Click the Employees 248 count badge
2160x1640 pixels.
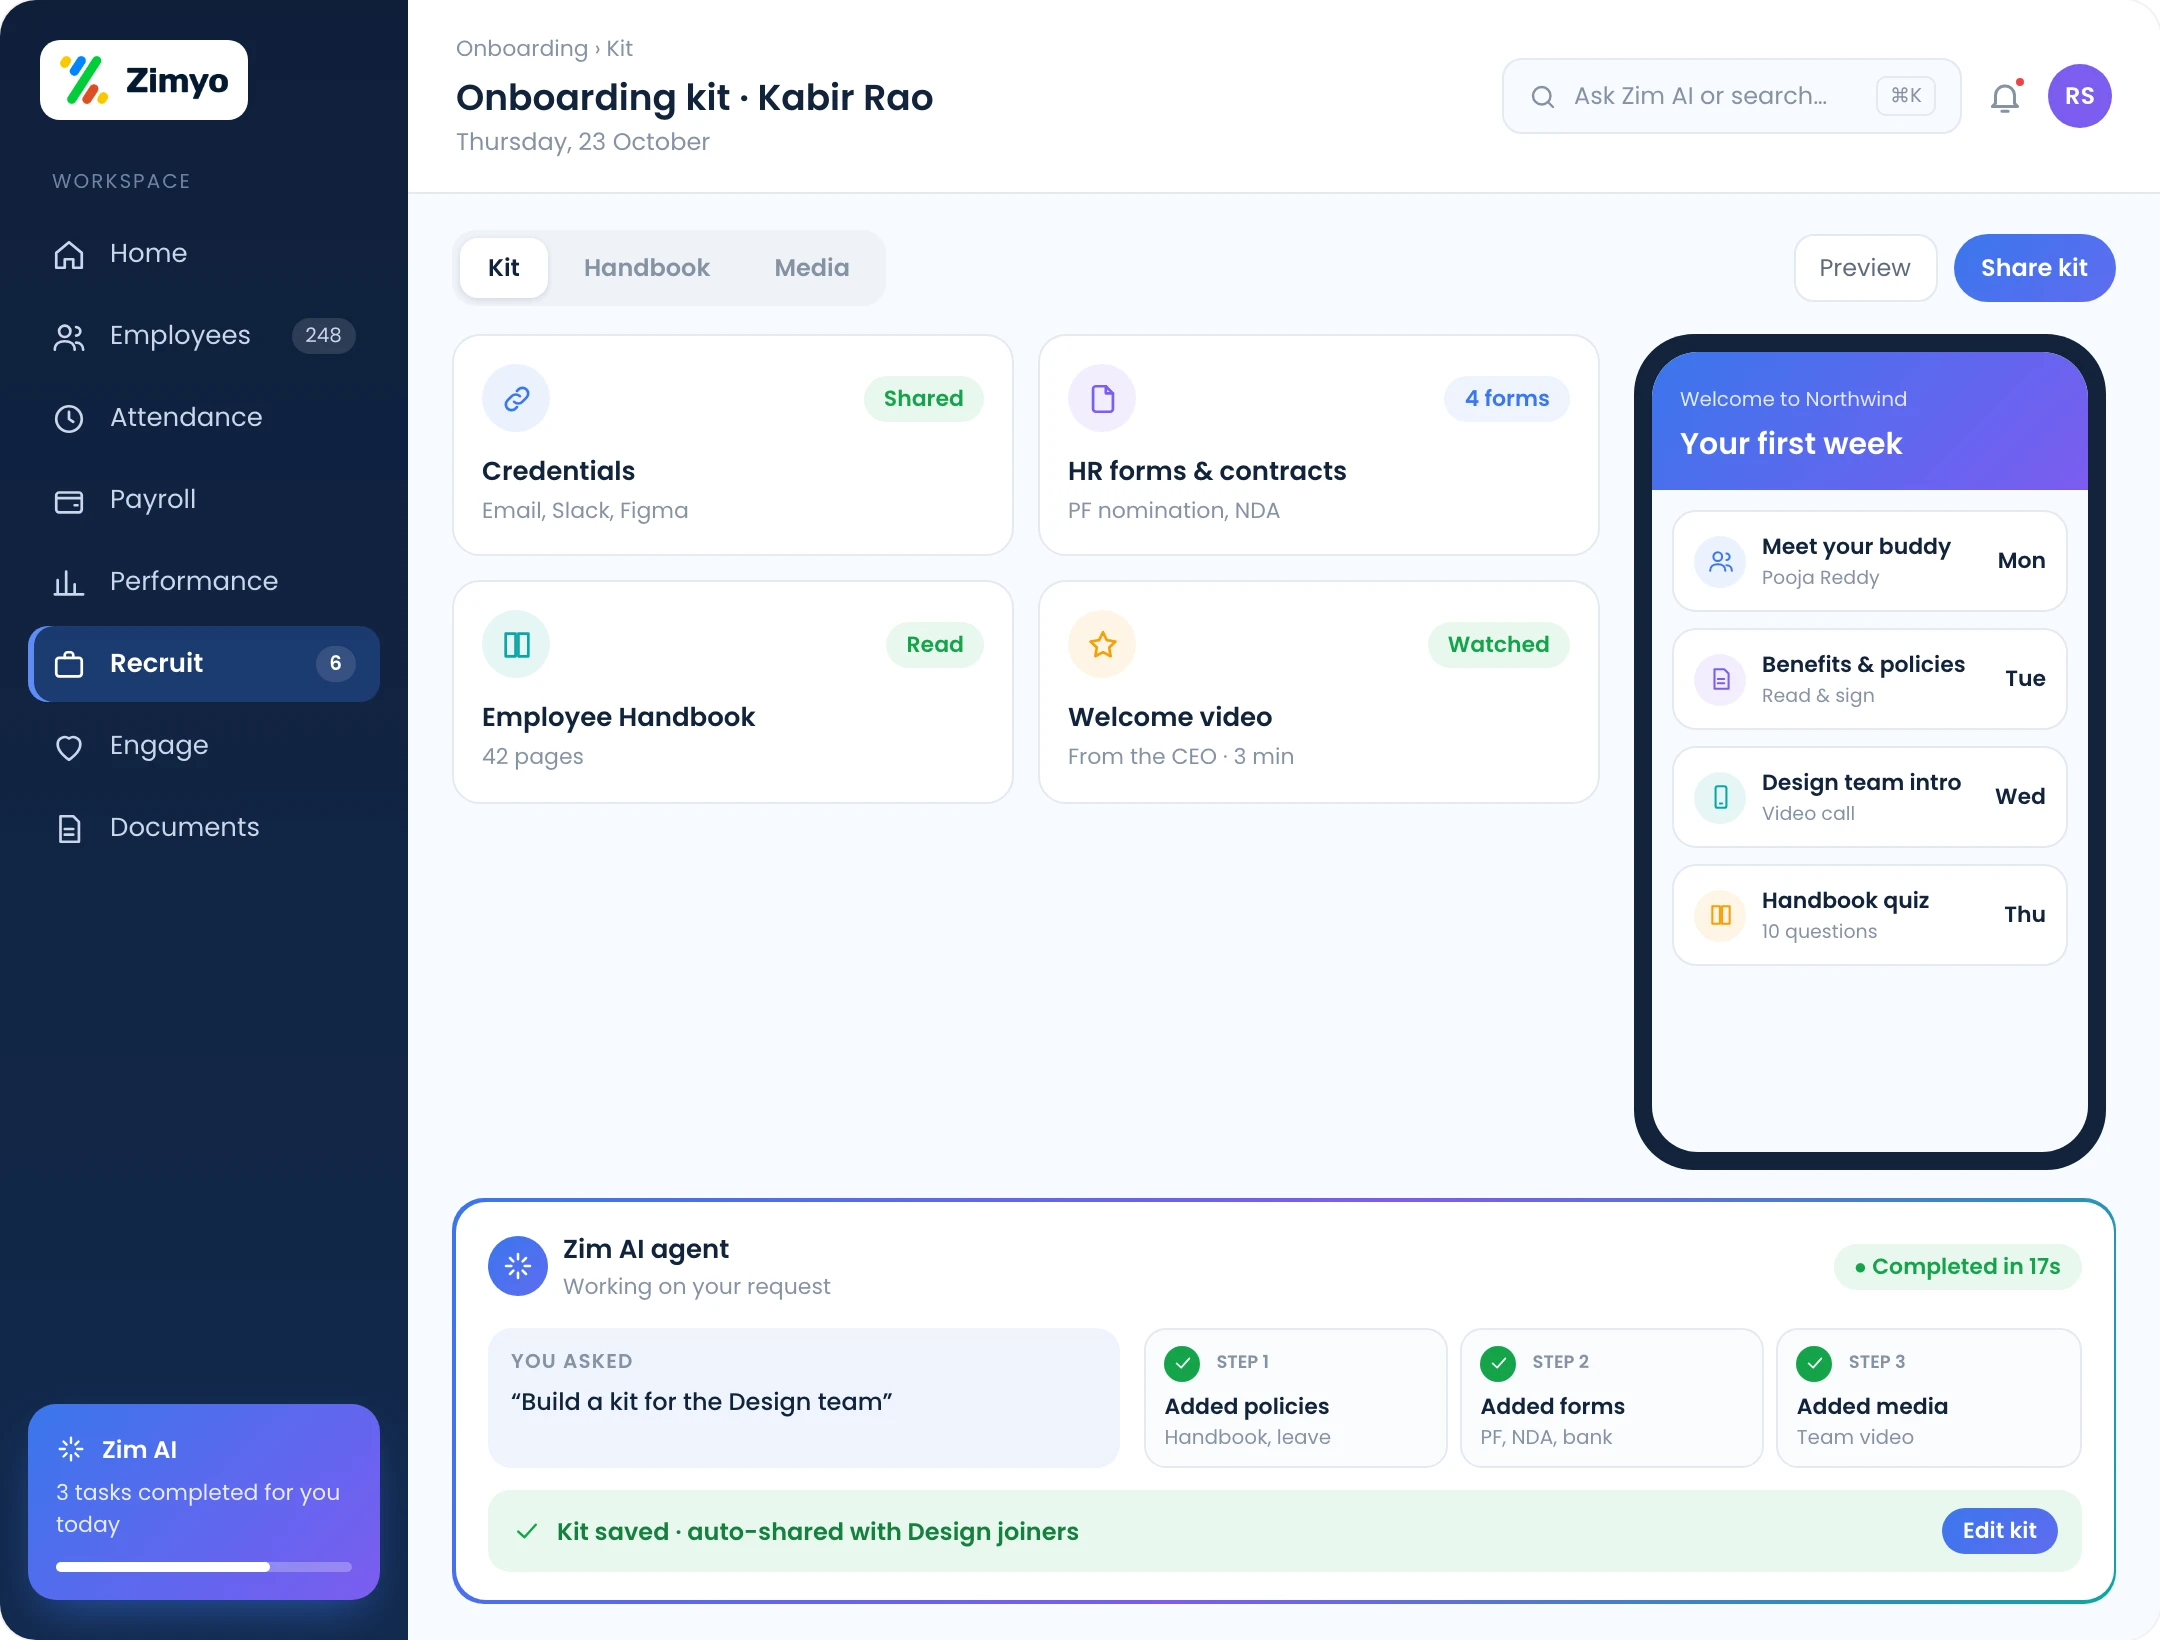point(323,335)
